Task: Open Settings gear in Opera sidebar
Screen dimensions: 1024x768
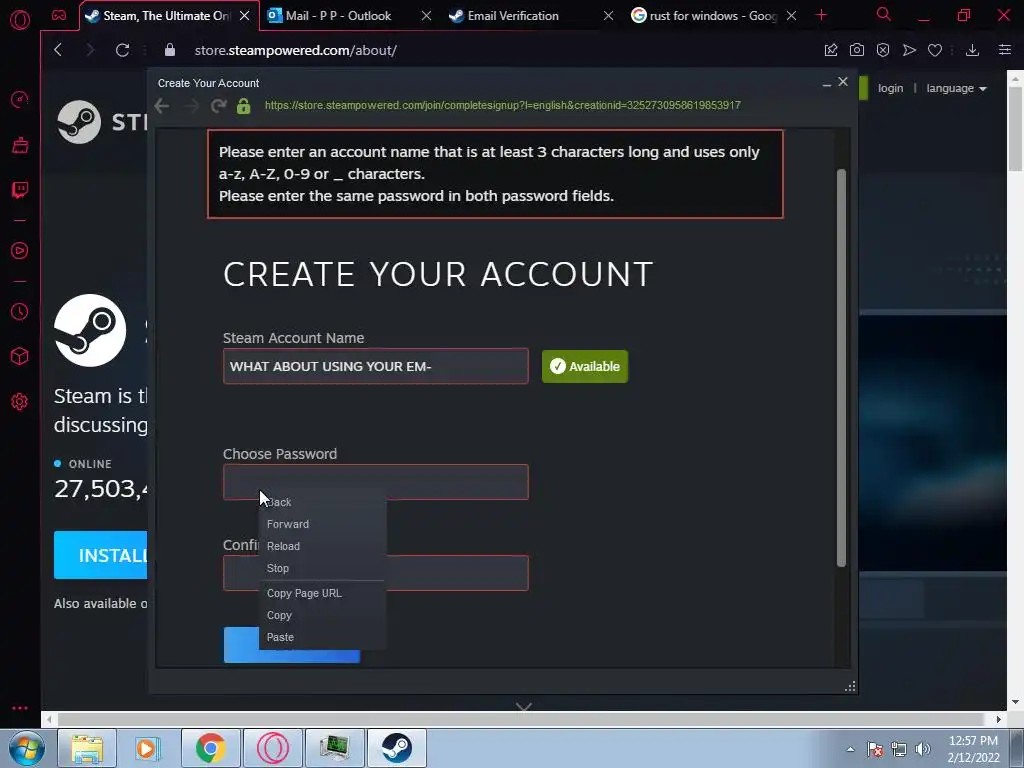Action: 20,401
